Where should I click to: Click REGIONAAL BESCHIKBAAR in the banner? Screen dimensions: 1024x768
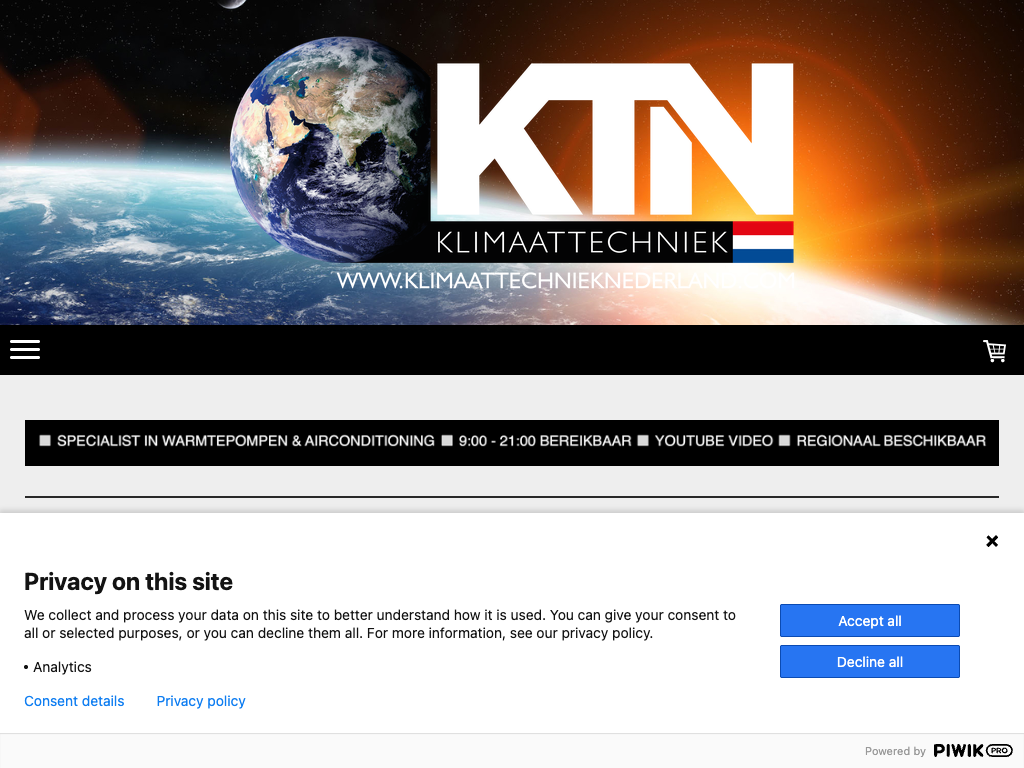pos(891,441)
